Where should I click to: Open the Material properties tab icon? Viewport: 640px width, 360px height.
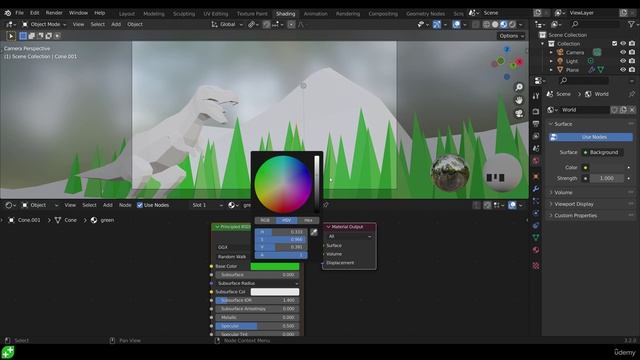tap(536, 249)
